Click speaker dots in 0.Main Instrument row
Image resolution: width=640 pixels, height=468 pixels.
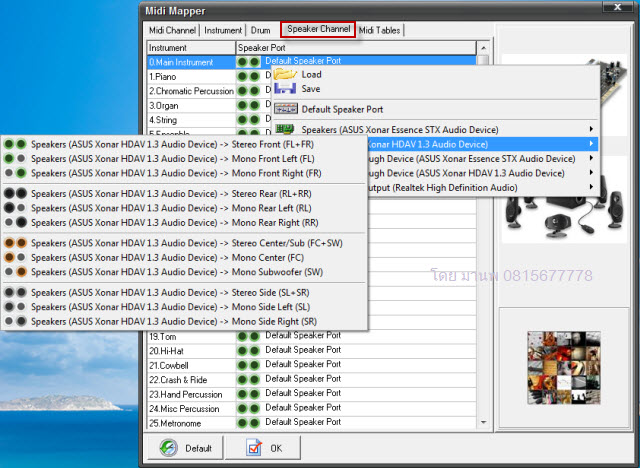249,62
